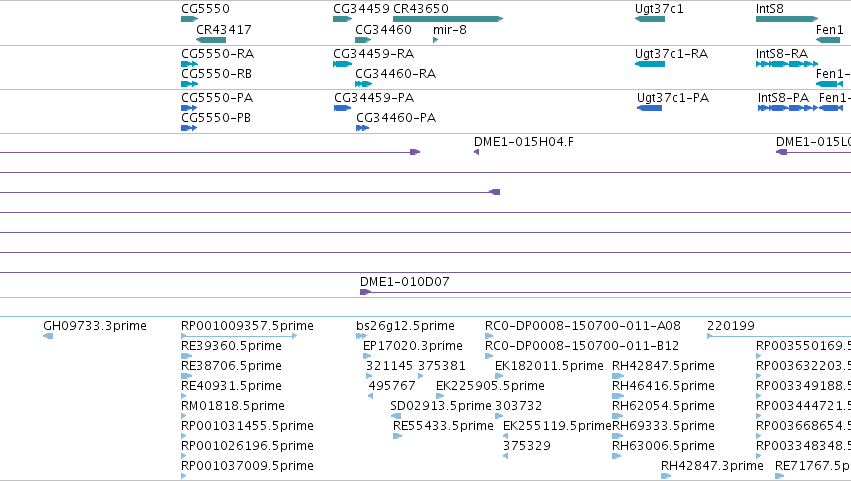
Task: Select the 220199 feature line
Action: (x=779, y=336)
